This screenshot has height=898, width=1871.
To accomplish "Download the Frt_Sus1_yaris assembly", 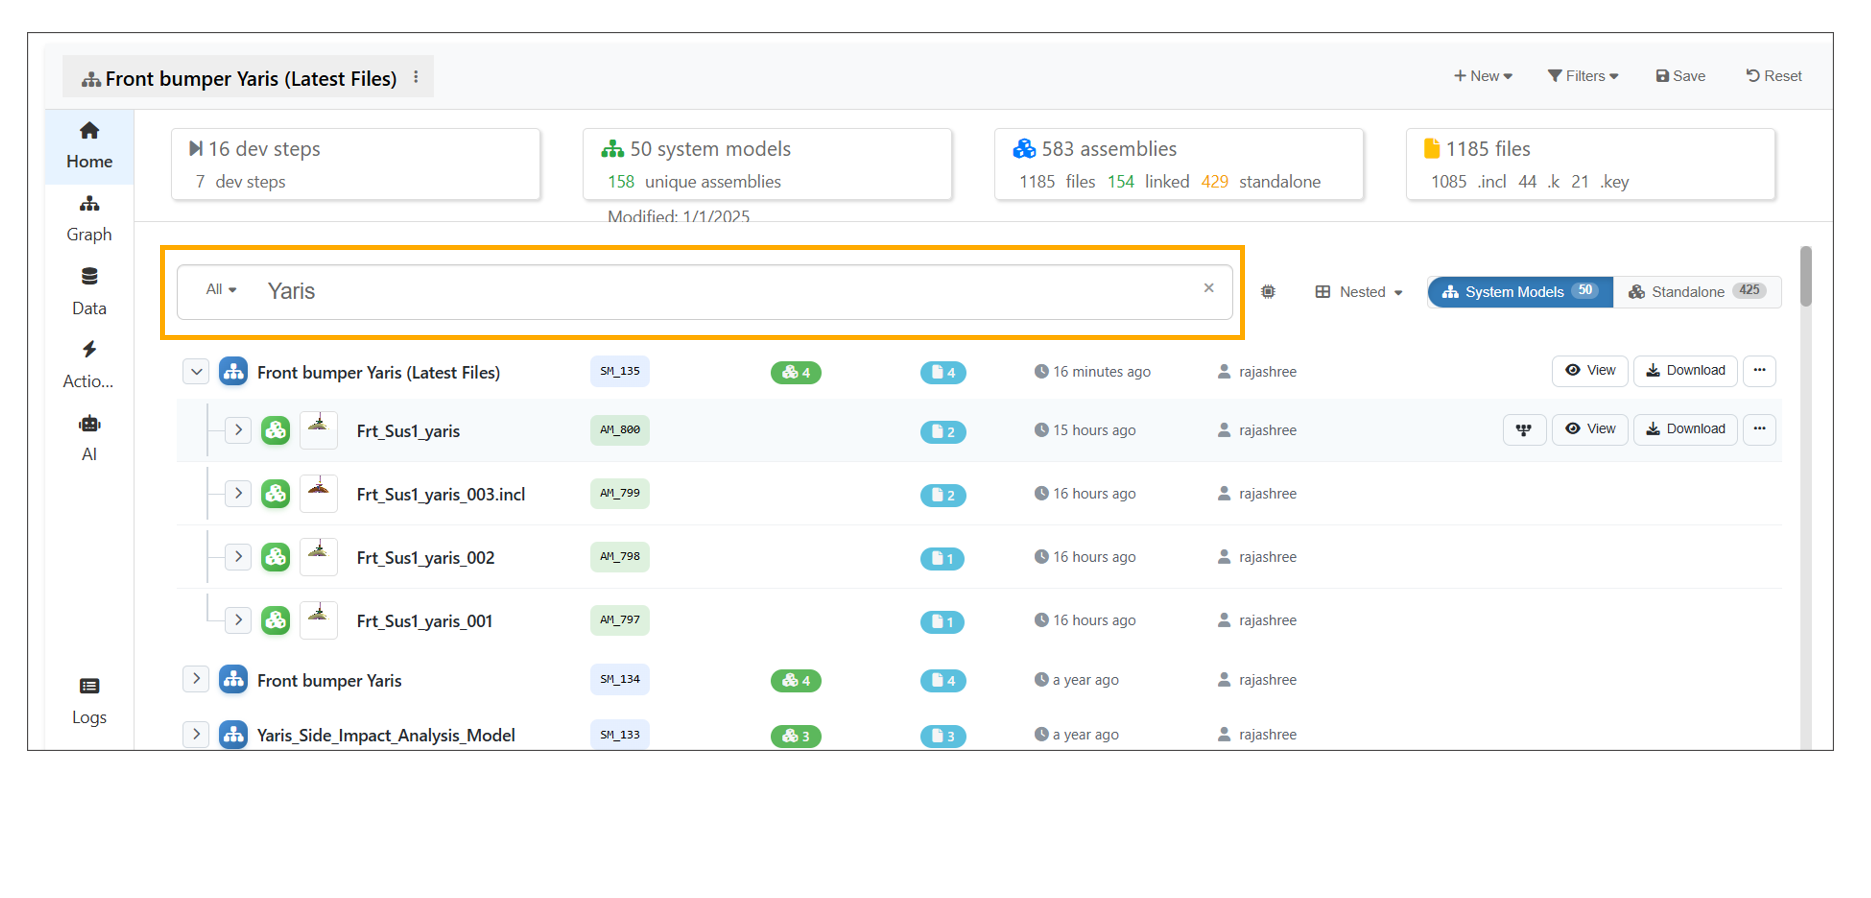I will (1685, 430).
